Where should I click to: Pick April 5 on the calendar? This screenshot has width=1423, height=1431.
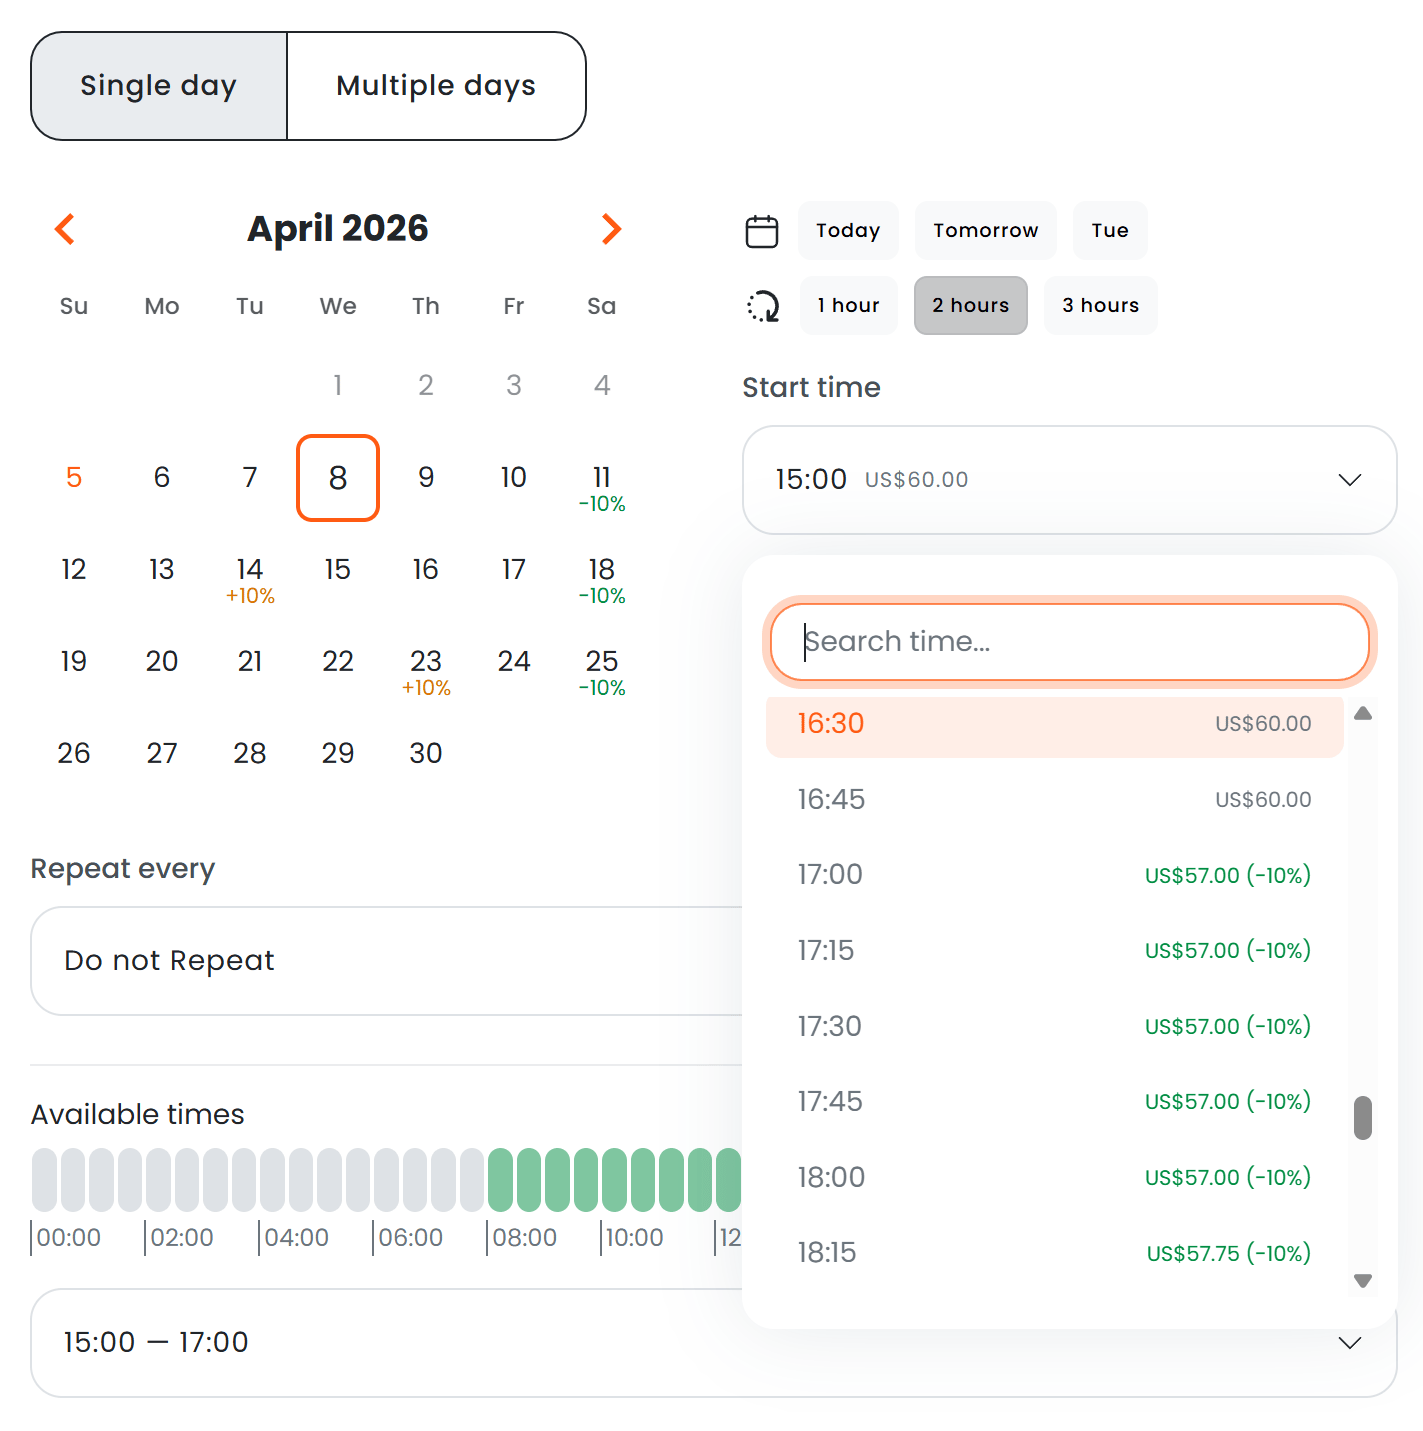point(74,478)
